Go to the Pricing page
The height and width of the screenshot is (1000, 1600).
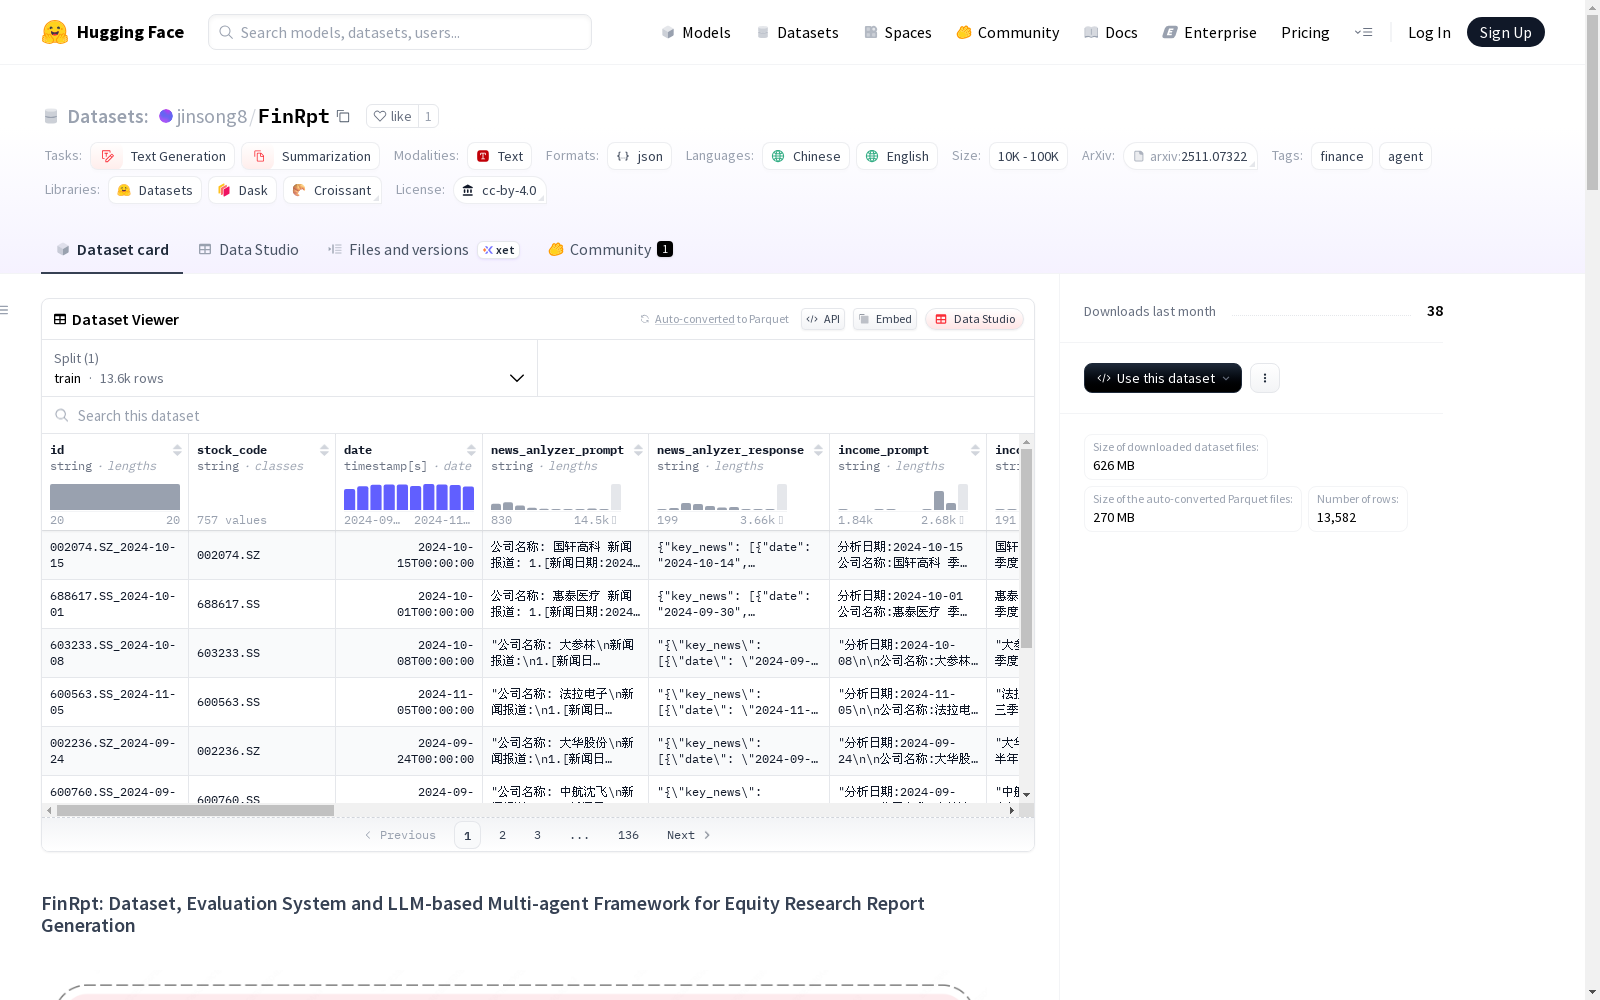1305,32
